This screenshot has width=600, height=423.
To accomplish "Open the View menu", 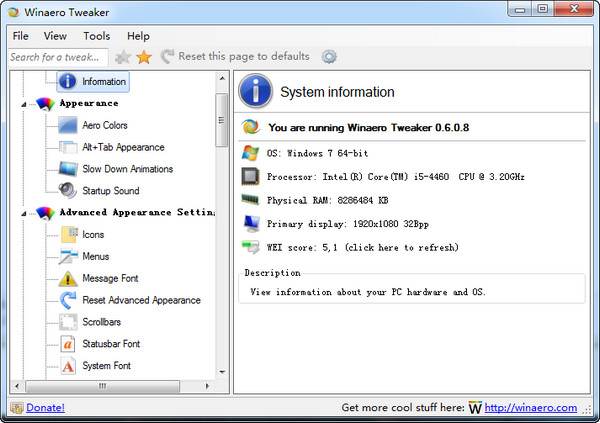I will [x=56, y=36].
